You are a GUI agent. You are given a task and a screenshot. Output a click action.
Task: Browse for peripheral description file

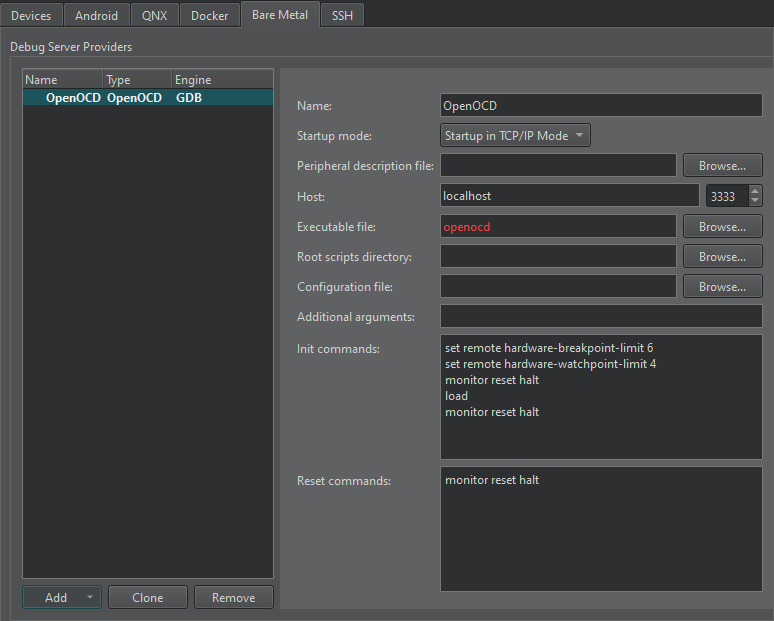click(722, 166)
